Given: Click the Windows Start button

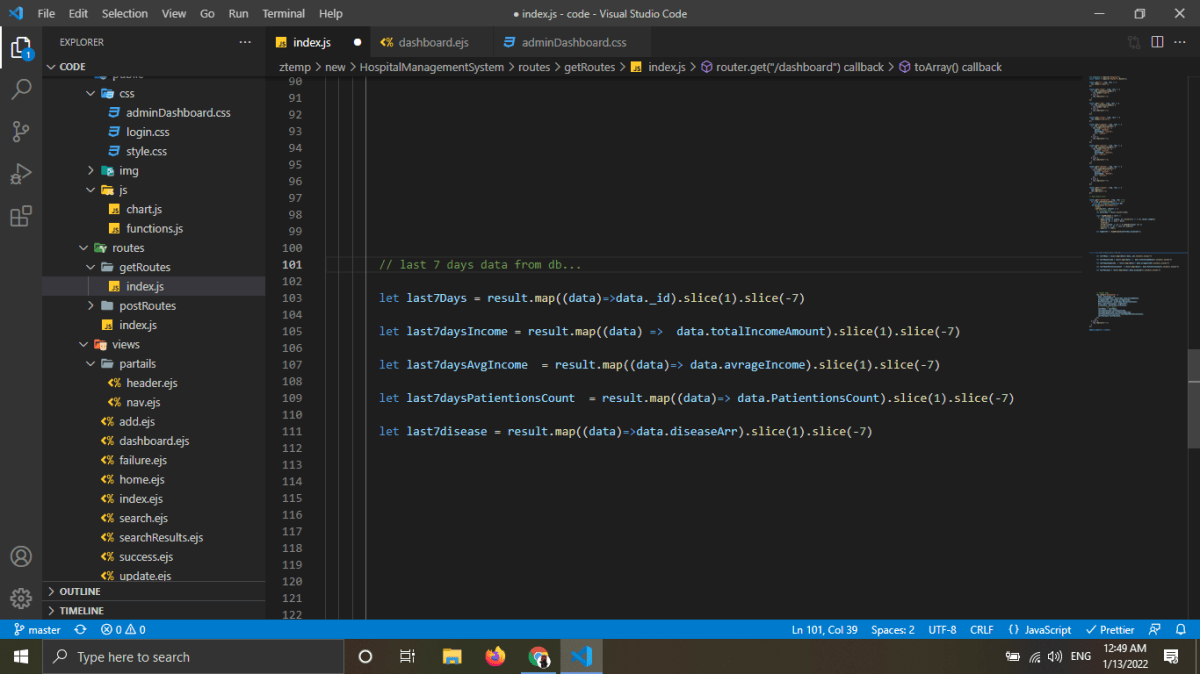Looking at the screenshot, I should pos(21,657).
